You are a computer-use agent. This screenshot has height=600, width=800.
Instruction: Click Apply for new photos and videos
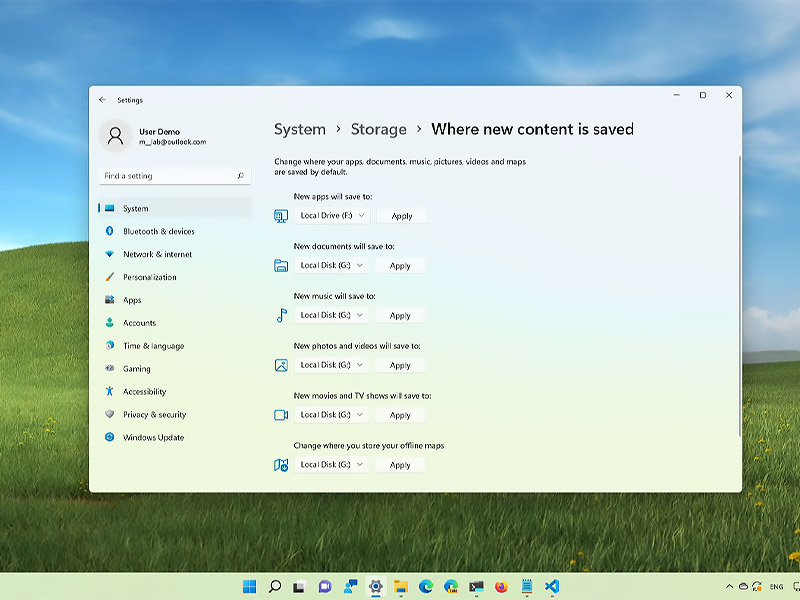[400, 365]
